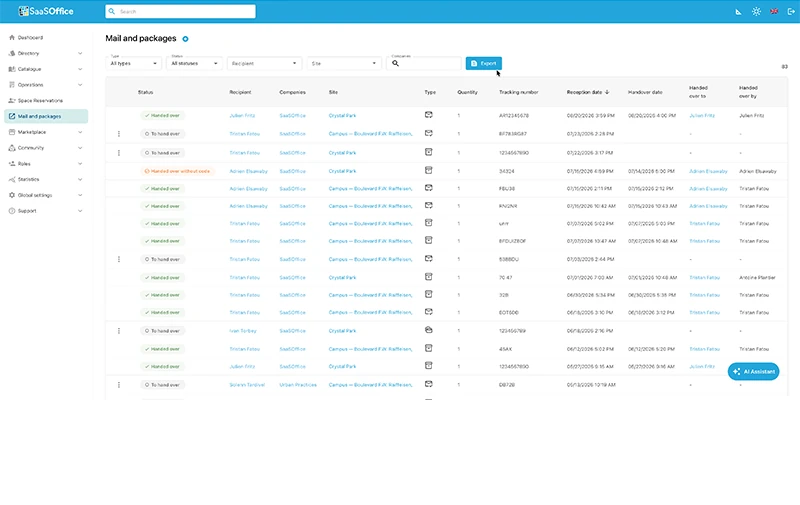Open three-dot menu for Solenn Tardivel row

119,385
